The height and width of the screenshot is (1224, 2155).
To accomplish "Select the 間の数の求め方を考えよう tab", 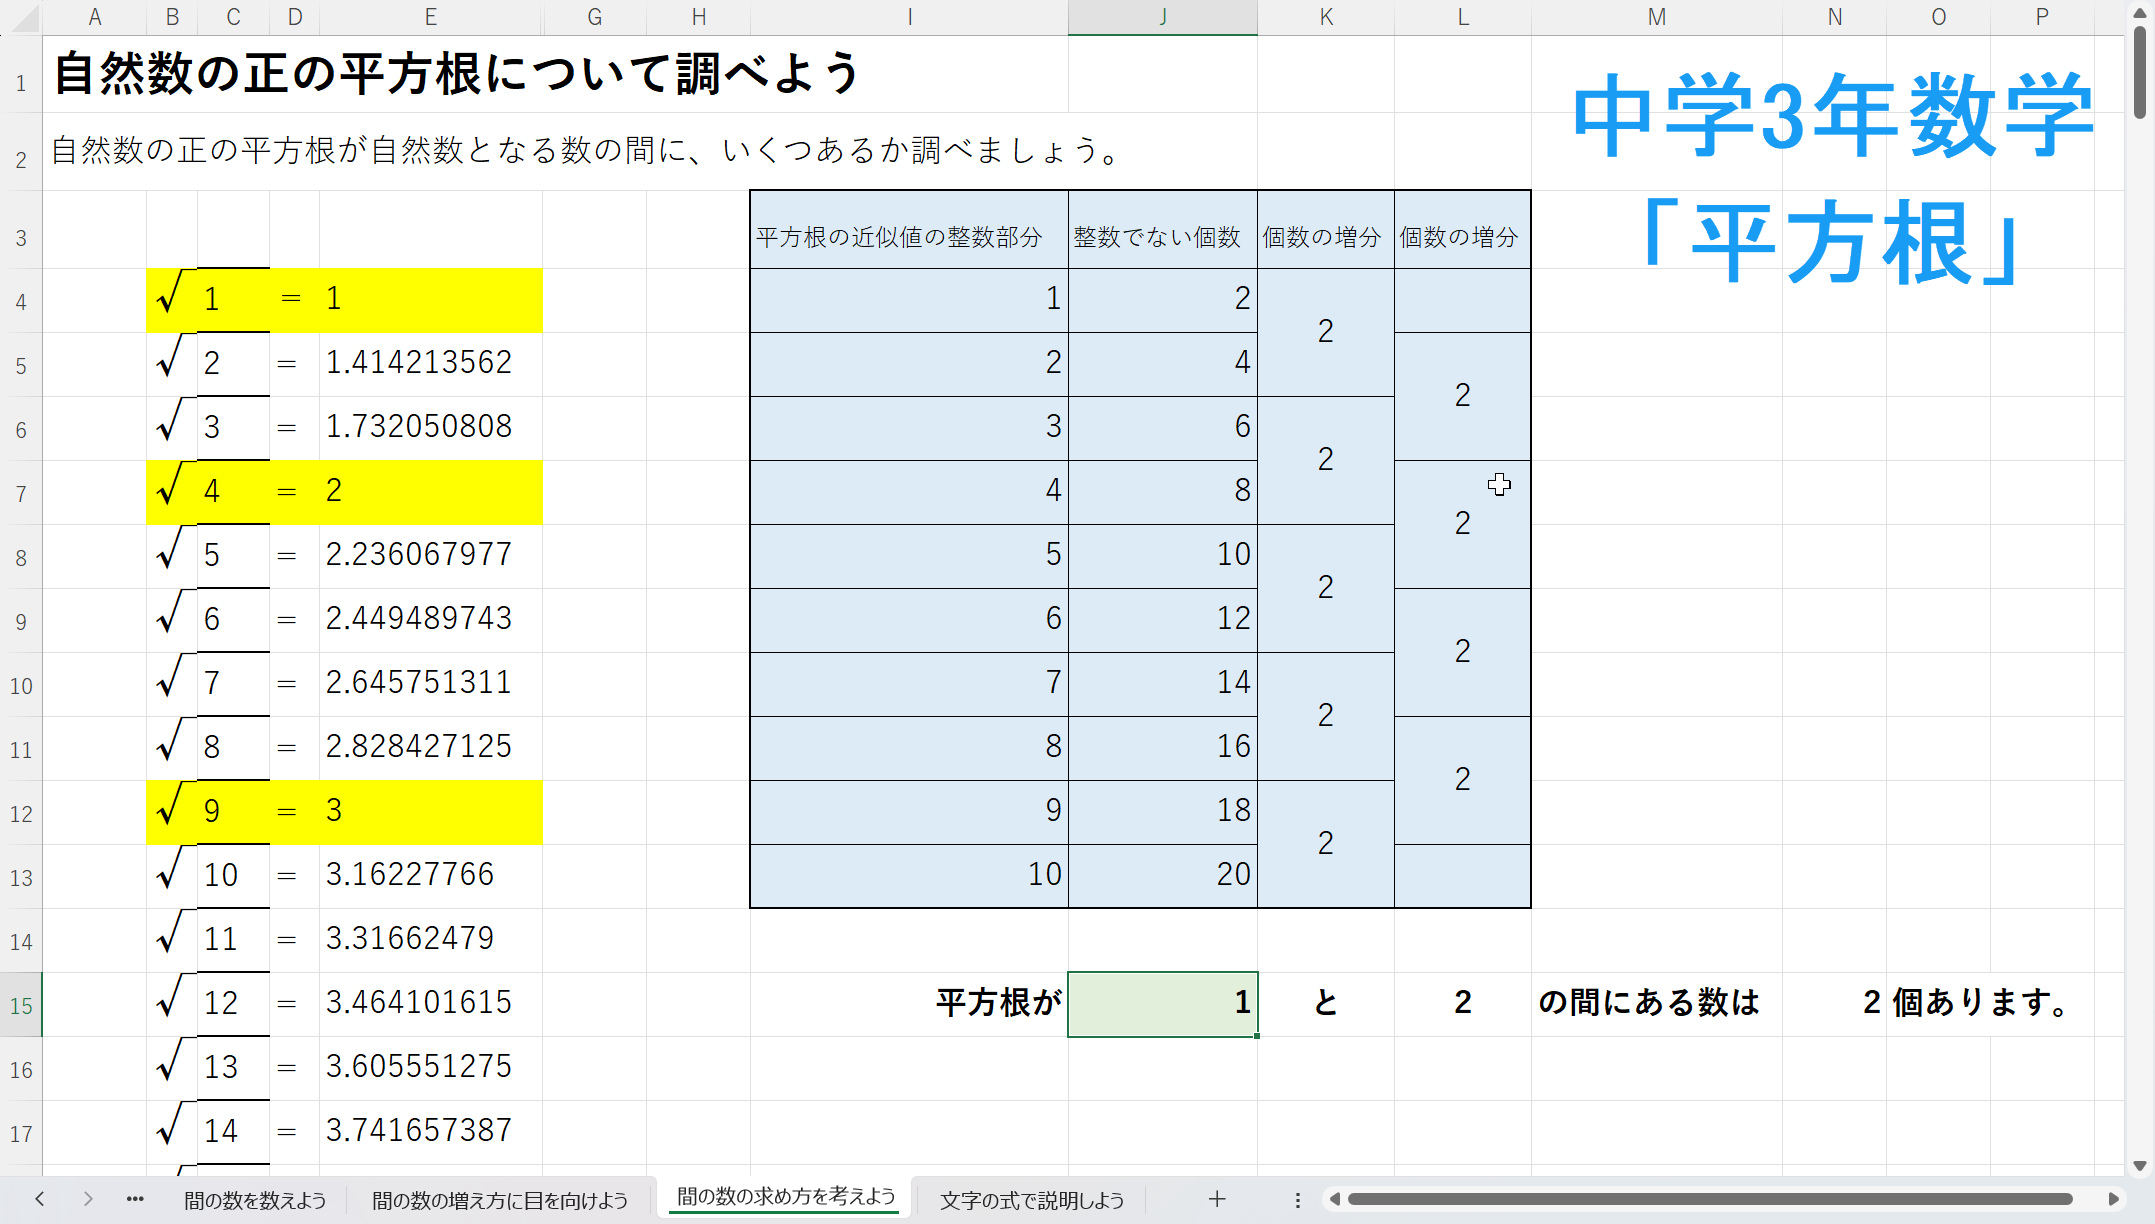I will click(786, 1197).
